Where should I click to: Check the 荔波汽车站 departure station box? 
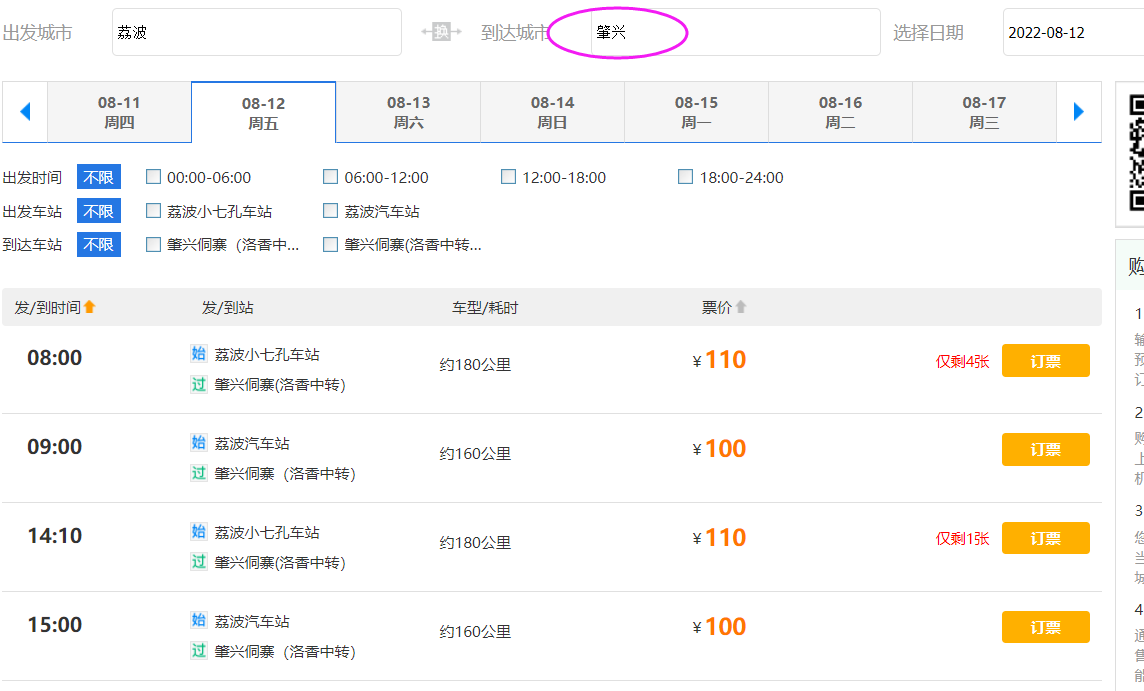[x=331, y=211]
